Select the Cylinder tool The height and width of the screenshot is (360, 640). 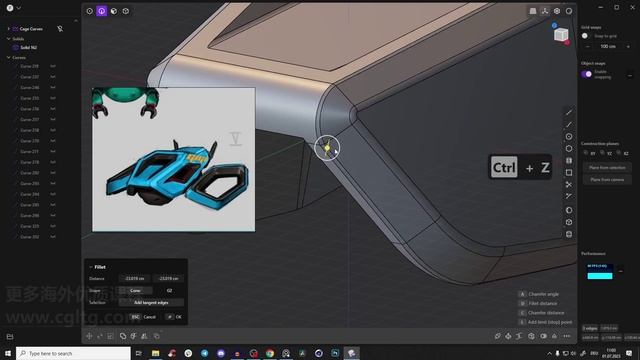click(569, 234)
